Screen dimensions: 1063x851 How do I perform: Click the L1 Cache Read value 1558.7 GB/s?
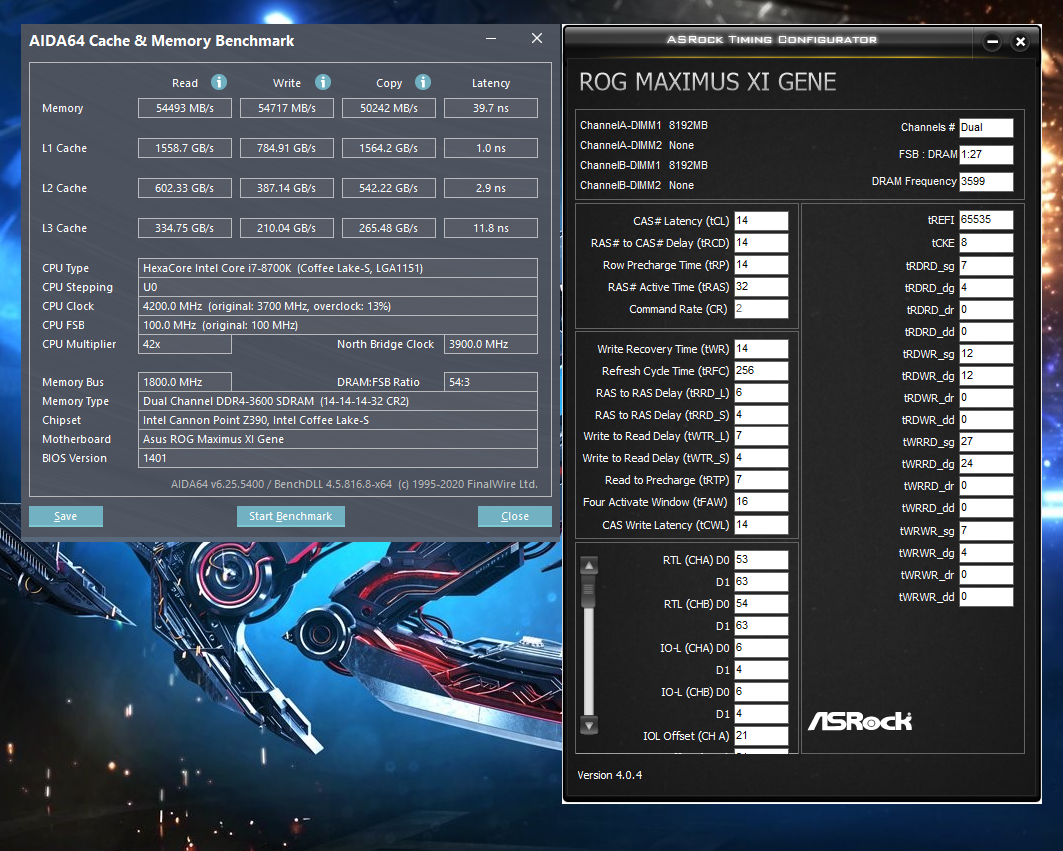184,148
